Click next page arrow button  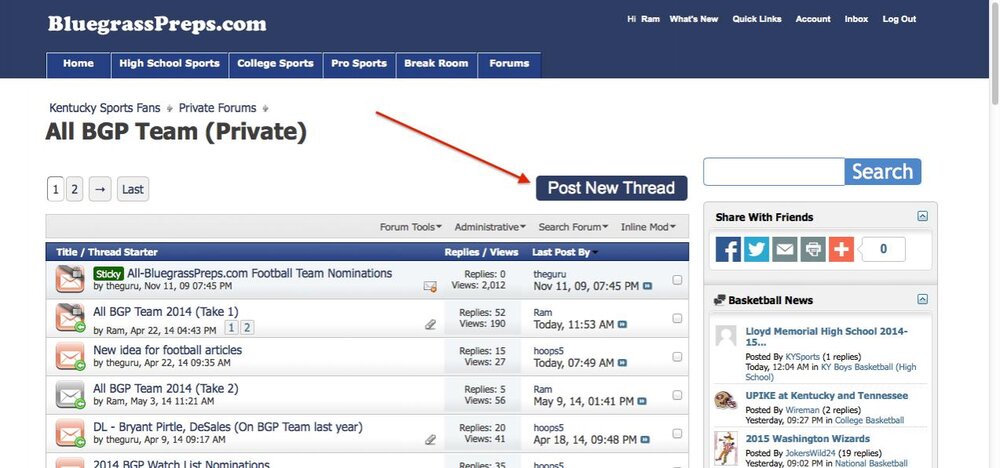pyautogui.click(x=100, y=189)
